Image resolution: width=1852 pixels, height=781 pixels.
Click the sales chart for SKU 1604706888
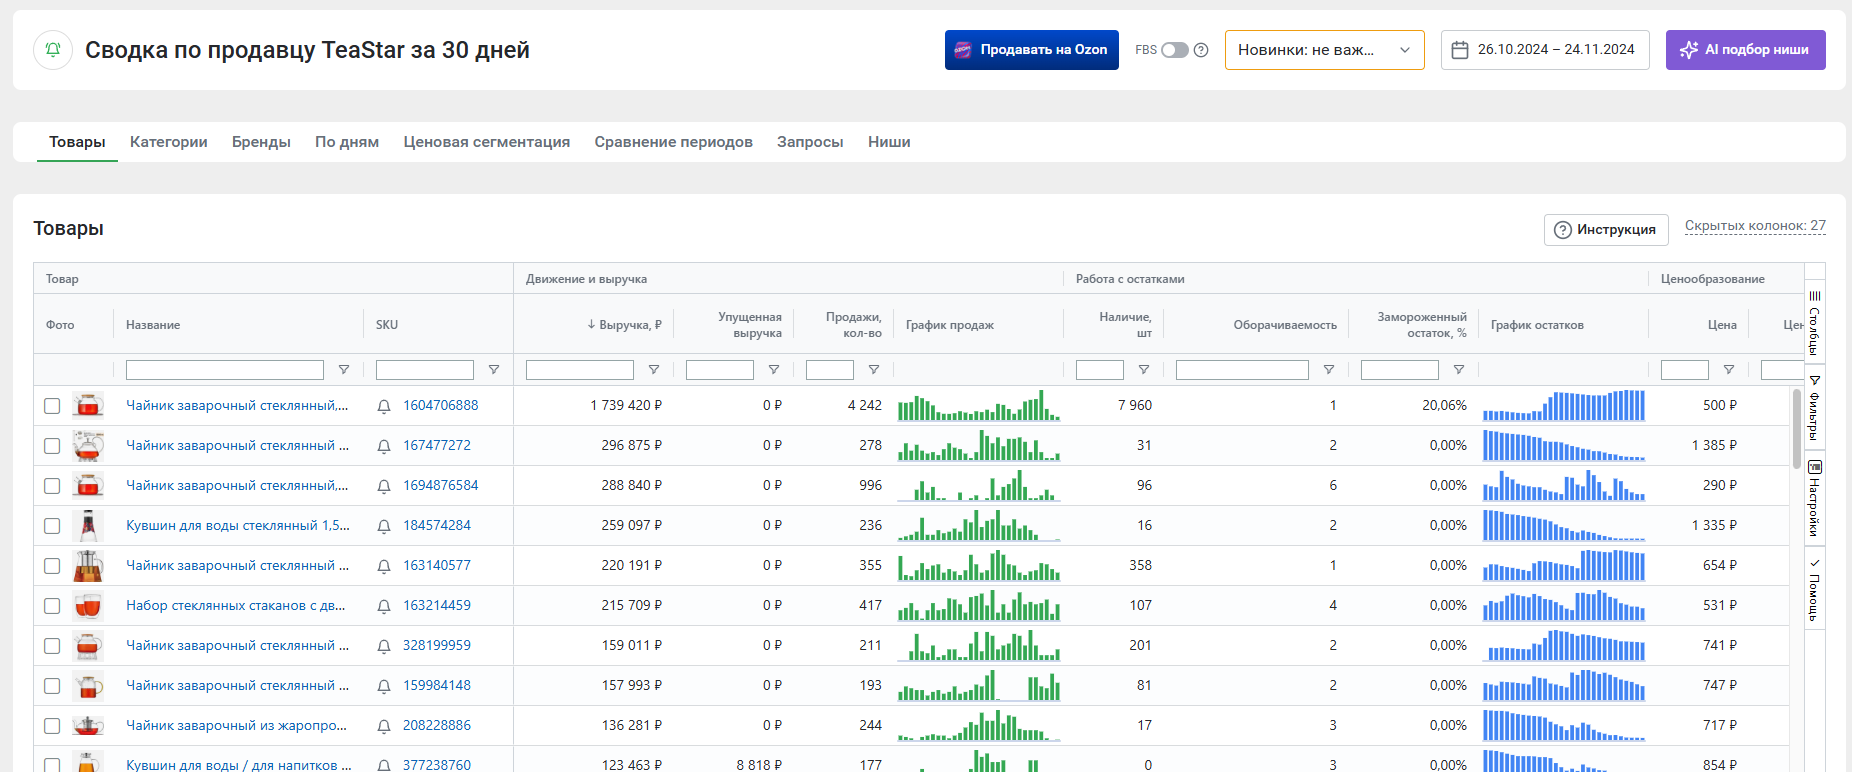pos(978,406)
